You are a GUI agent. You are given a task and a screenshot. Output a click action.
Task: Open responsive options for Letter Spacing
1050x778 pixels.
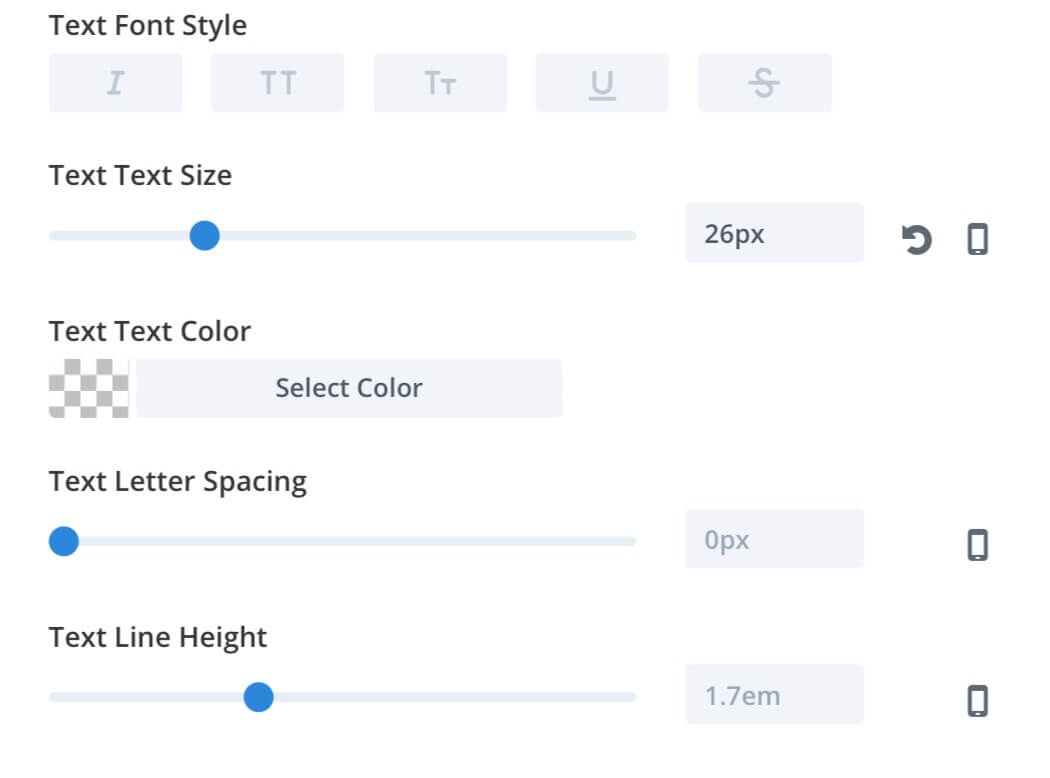[x=978, y=544]
